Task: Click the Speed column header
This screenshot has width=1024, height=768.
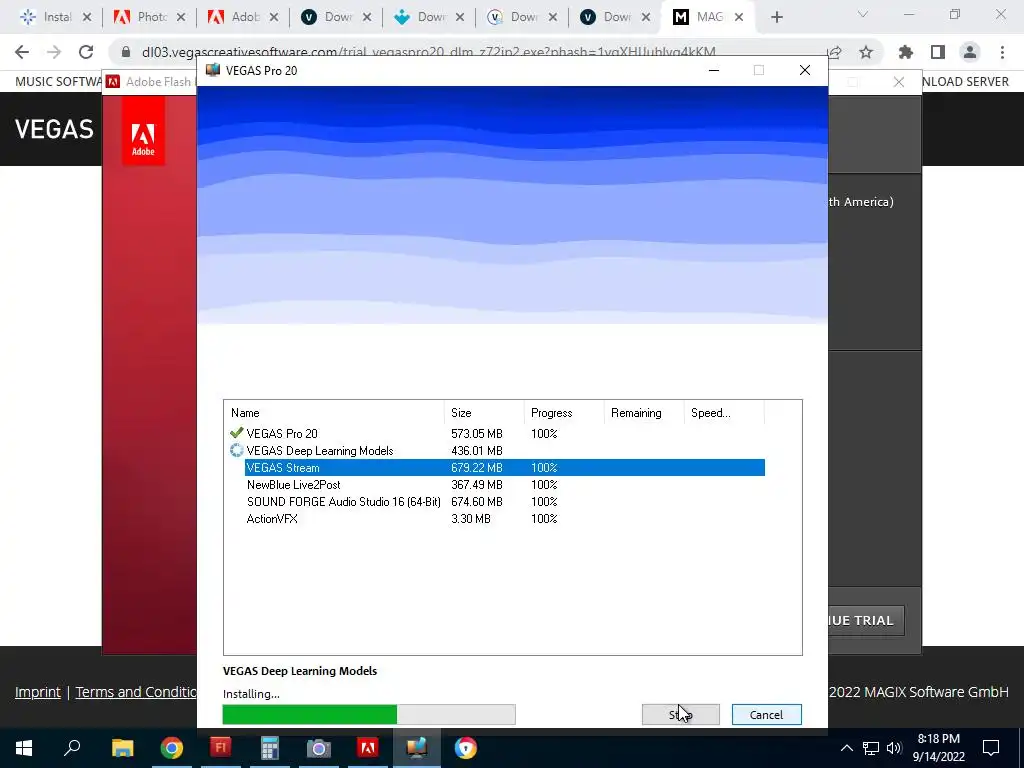Action: pyautogui.click(x=724, y=413)
